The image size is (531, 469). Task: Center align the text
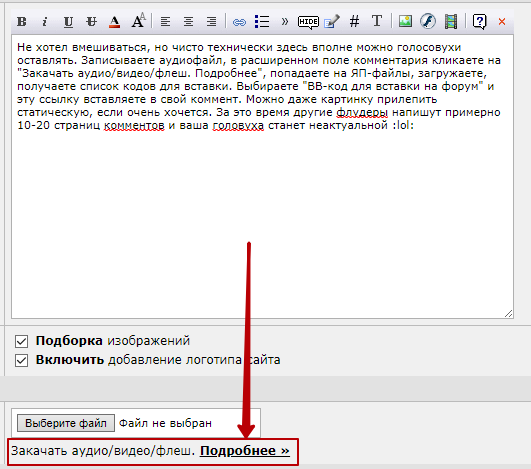click(x=188, y=22)
